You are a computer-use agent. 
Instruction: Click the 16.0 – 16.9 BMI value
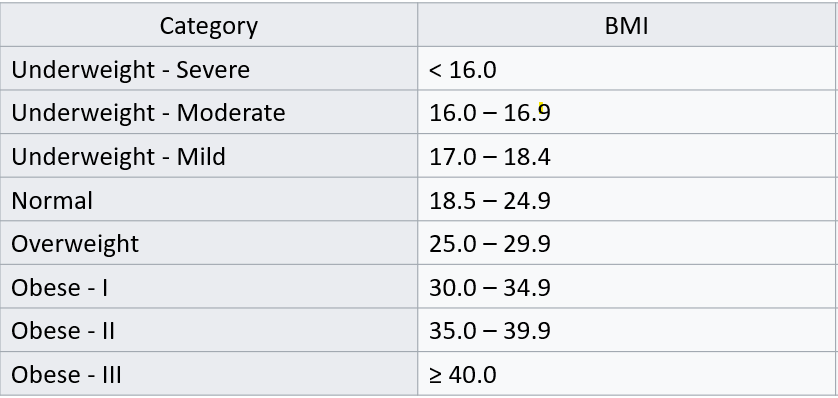point(490,113)
